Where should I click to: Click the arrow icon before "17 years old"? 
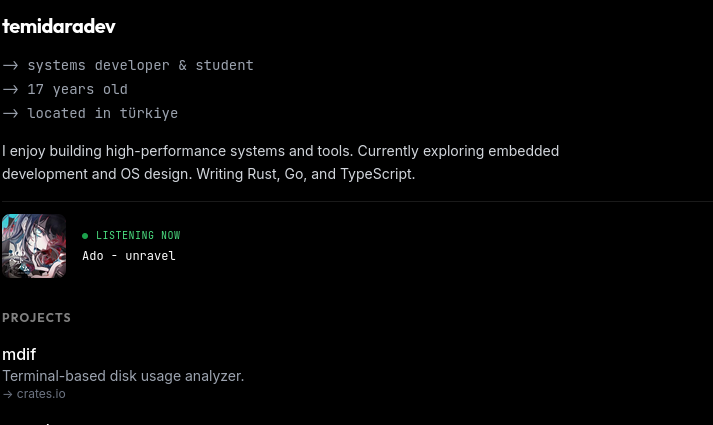click(x=10, y=90)
